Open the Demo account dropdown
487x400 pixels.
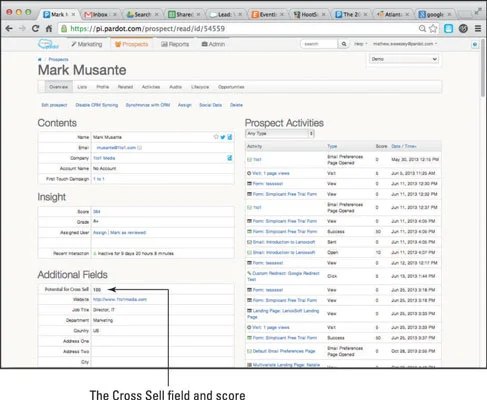pos(404,59)
